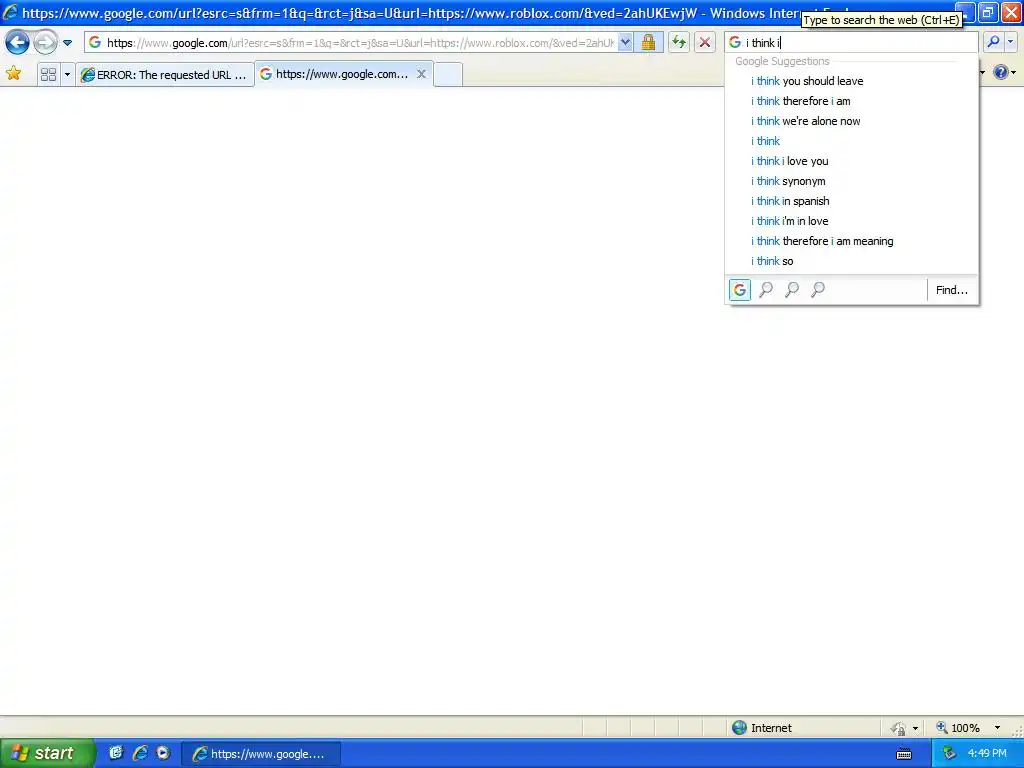Image resolution: width=1024 pixels, height=768 pixels.
Task: Click the 4:49 PM taskbar clock
Action: pos(987,753)
